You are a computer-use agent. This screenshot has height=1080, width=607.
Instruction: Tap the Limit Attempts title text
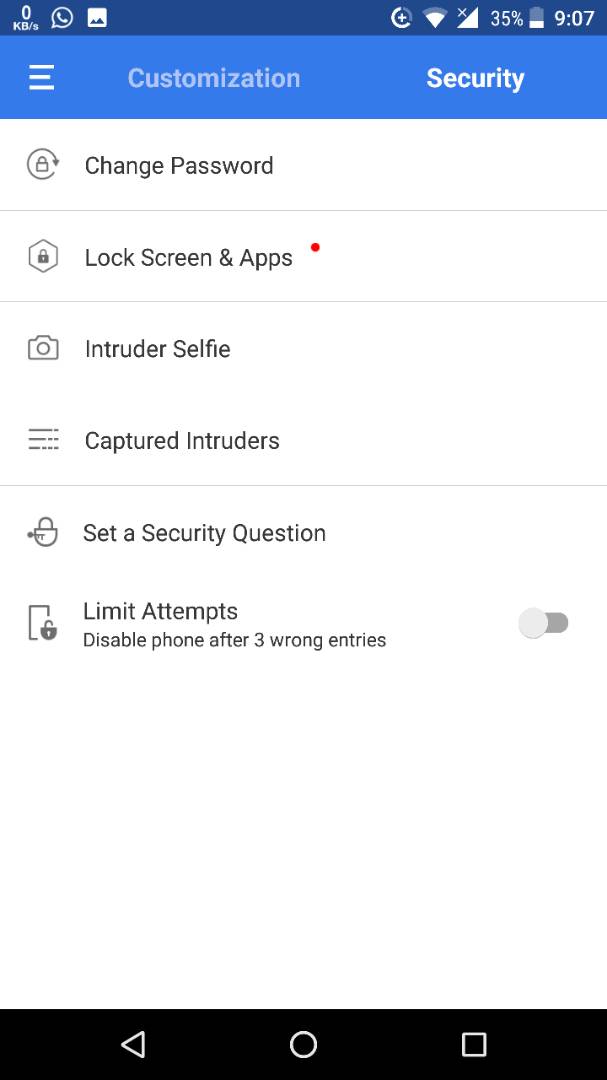[160, 611]
